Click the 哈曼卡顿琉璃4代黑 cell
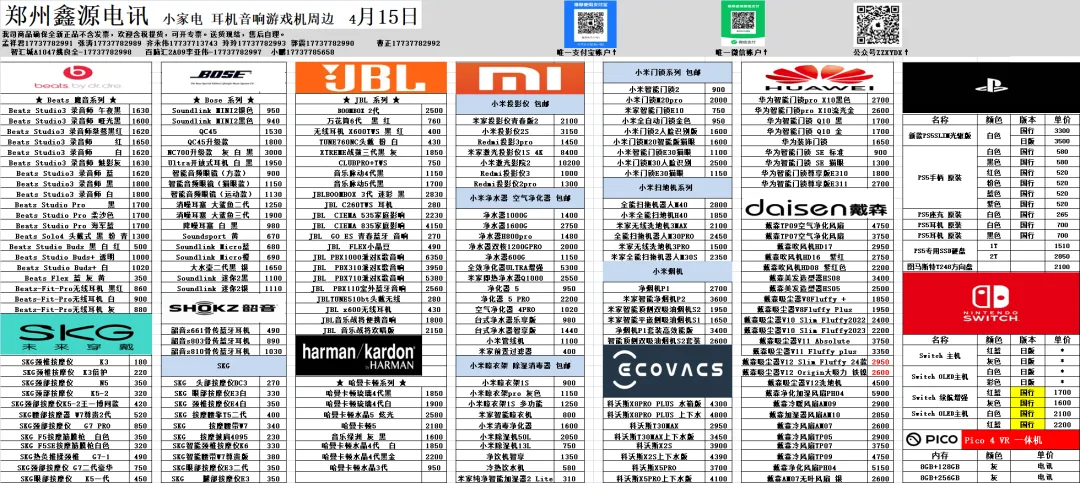The image size is (1080, 483). coord(359,392)
